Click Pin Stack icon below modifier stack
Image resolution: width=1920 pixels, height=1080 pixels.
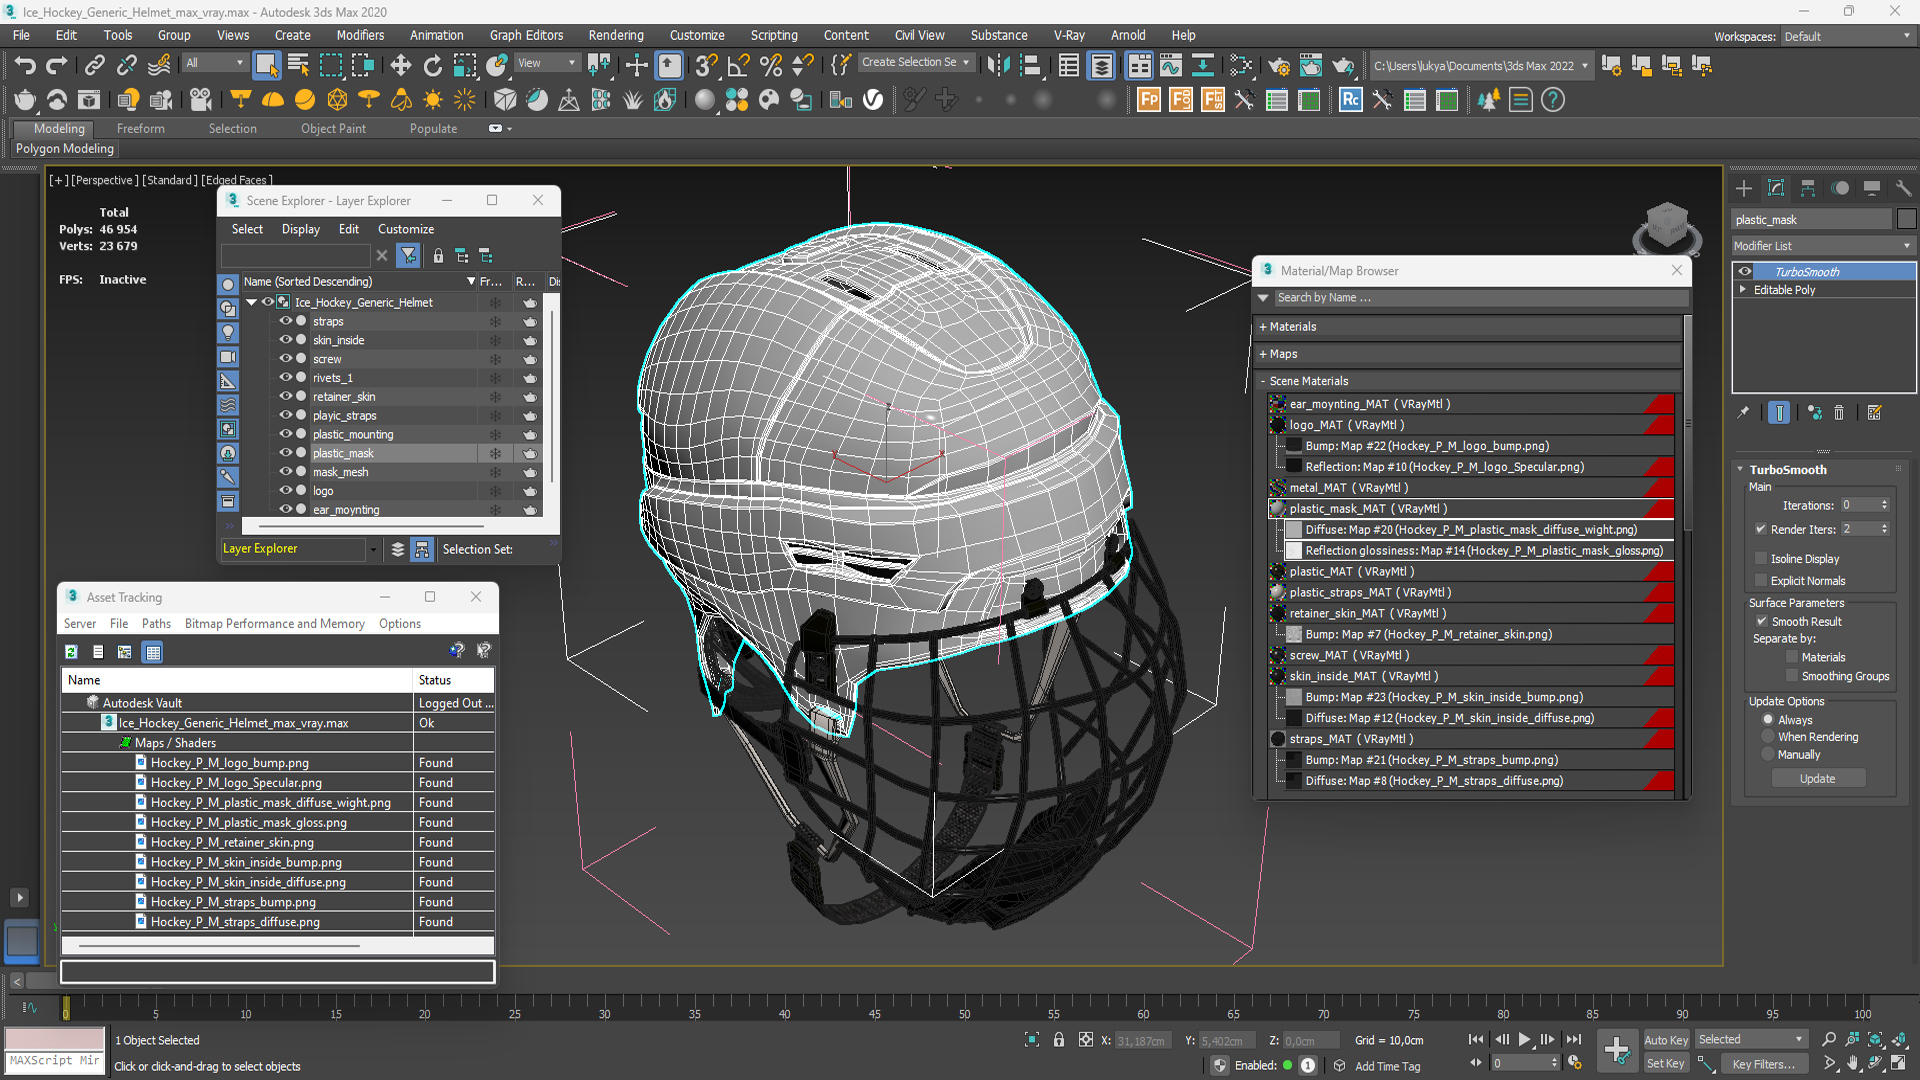click(1743, 413)
